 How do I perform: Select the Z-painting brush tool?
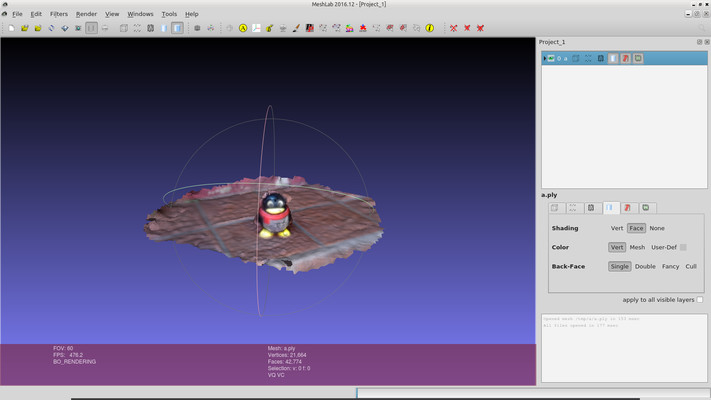click(x=296, y=28)
